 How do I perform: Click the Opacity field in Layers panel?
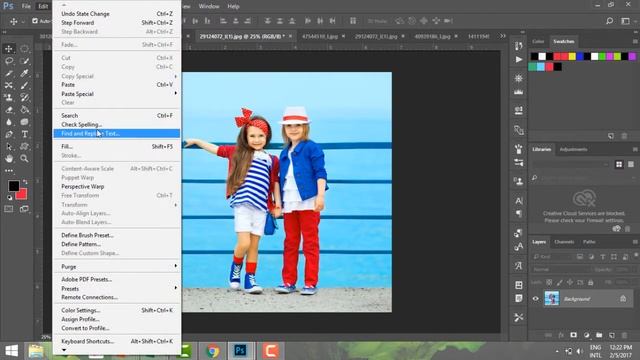622,269
